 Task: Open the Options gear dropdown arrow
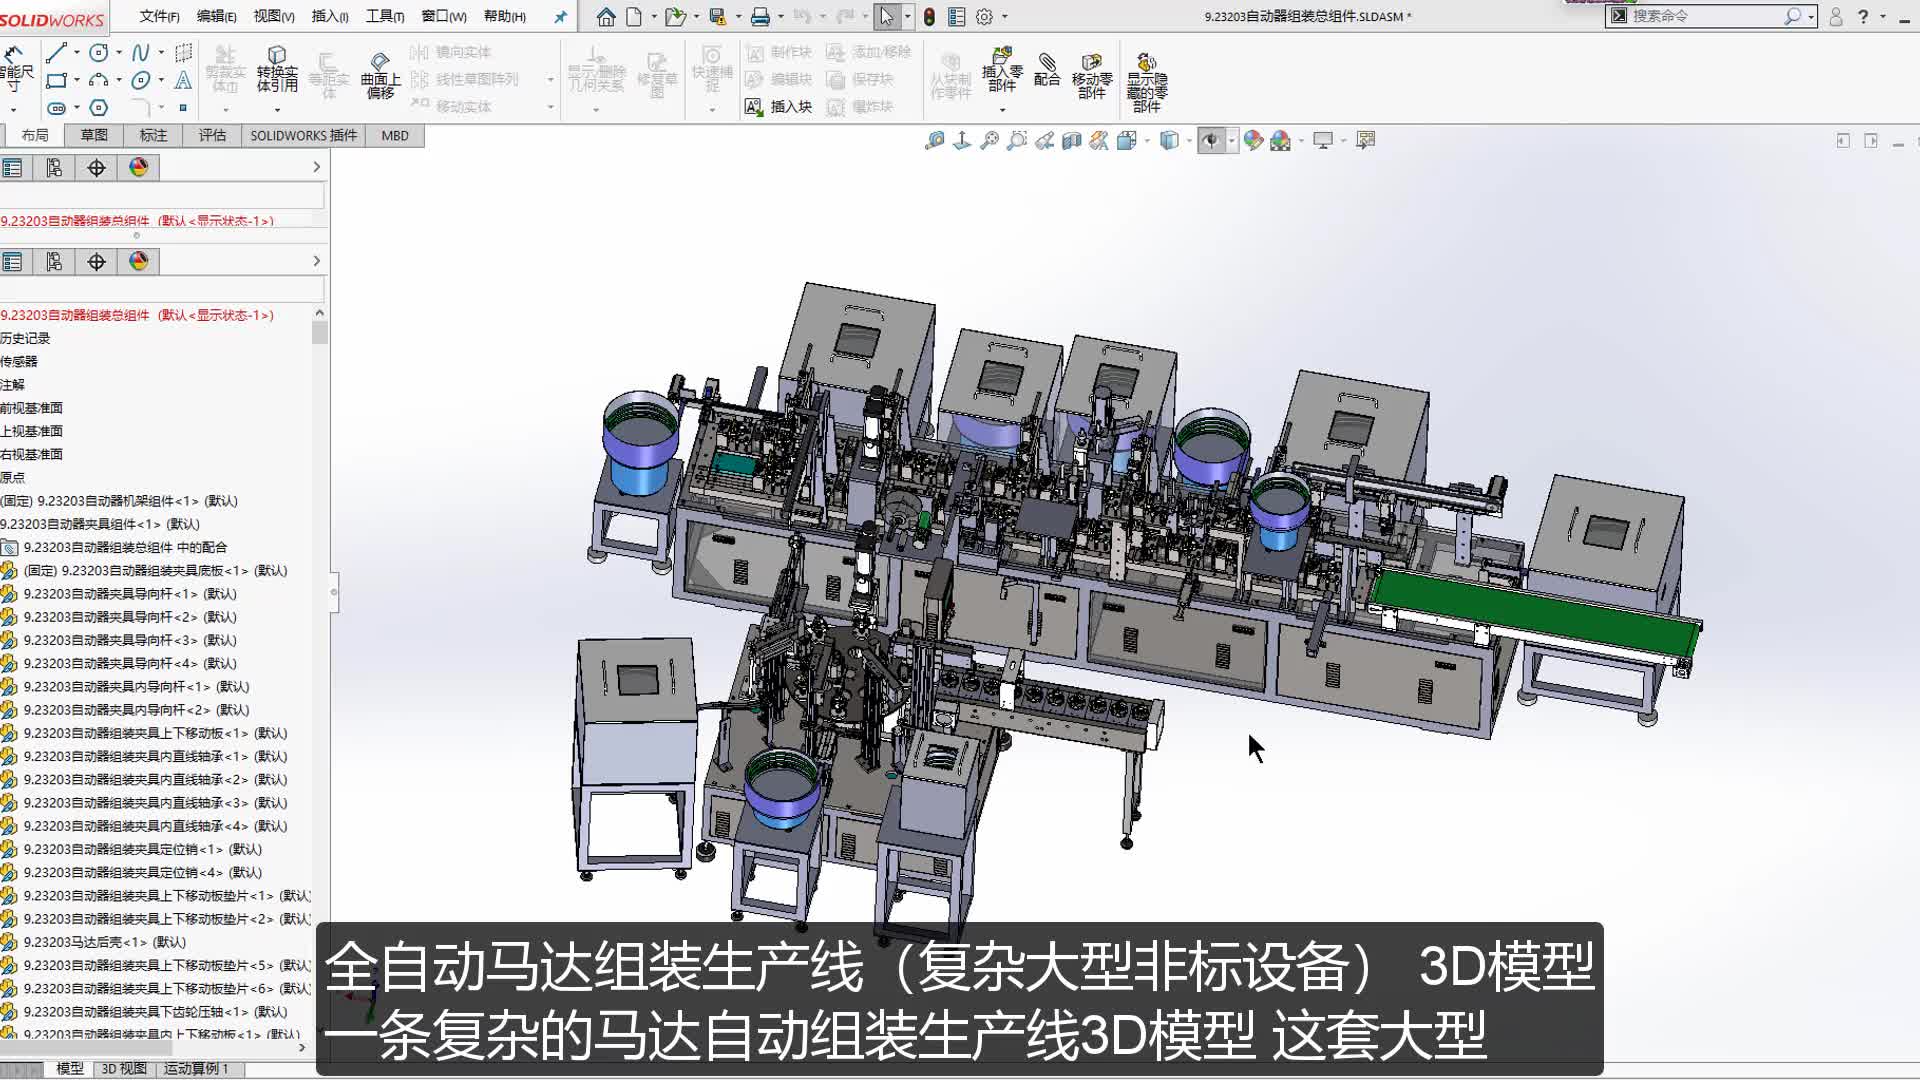(x=1005, y=17)
